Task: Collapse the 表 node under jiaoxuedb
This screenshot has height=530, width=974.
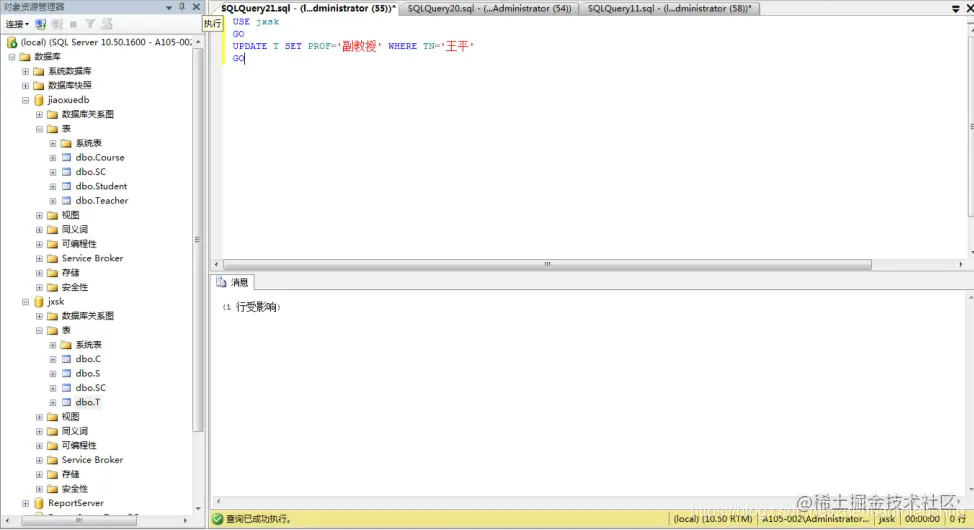Action: coord(39,129)
